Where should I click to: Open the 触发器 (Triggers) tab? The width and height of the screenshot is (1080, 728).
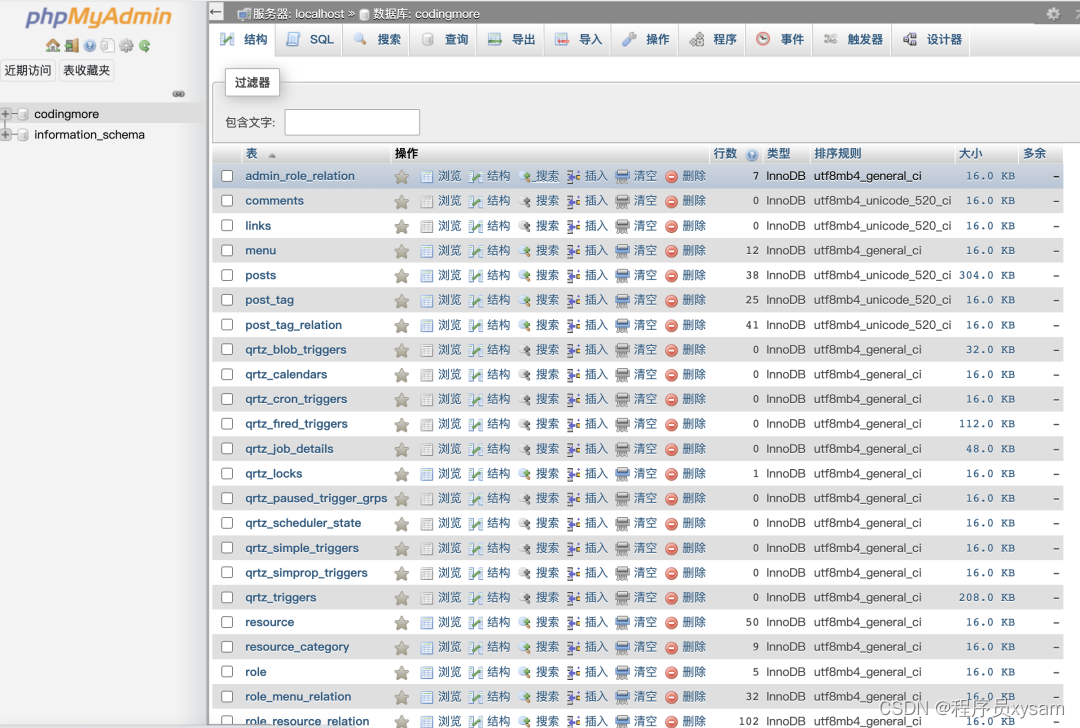[x=853, y=40]
